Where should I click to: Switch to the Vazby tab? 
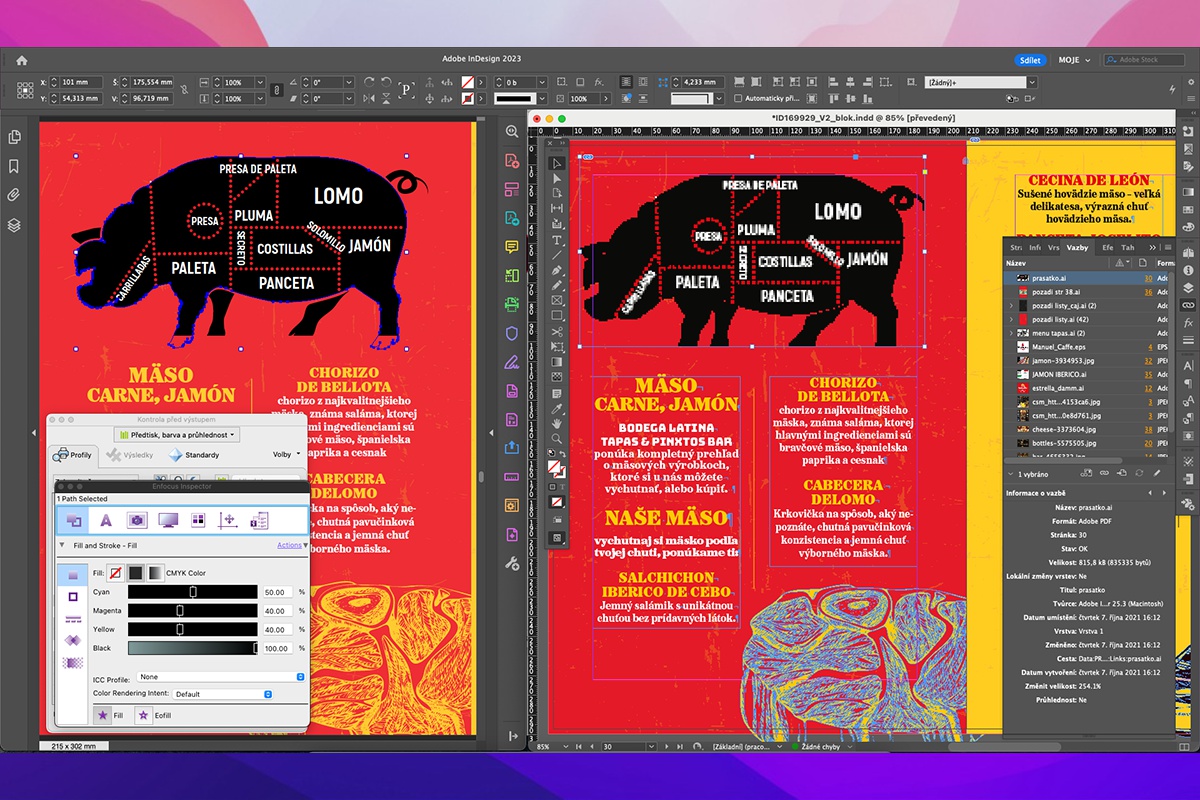pos(1077,247)
